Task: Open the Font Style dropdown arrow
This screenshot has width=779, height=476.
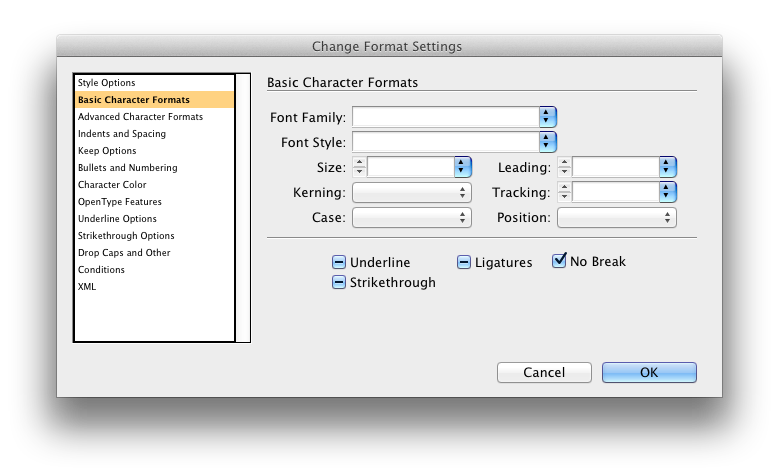Action: coord(547,142)
